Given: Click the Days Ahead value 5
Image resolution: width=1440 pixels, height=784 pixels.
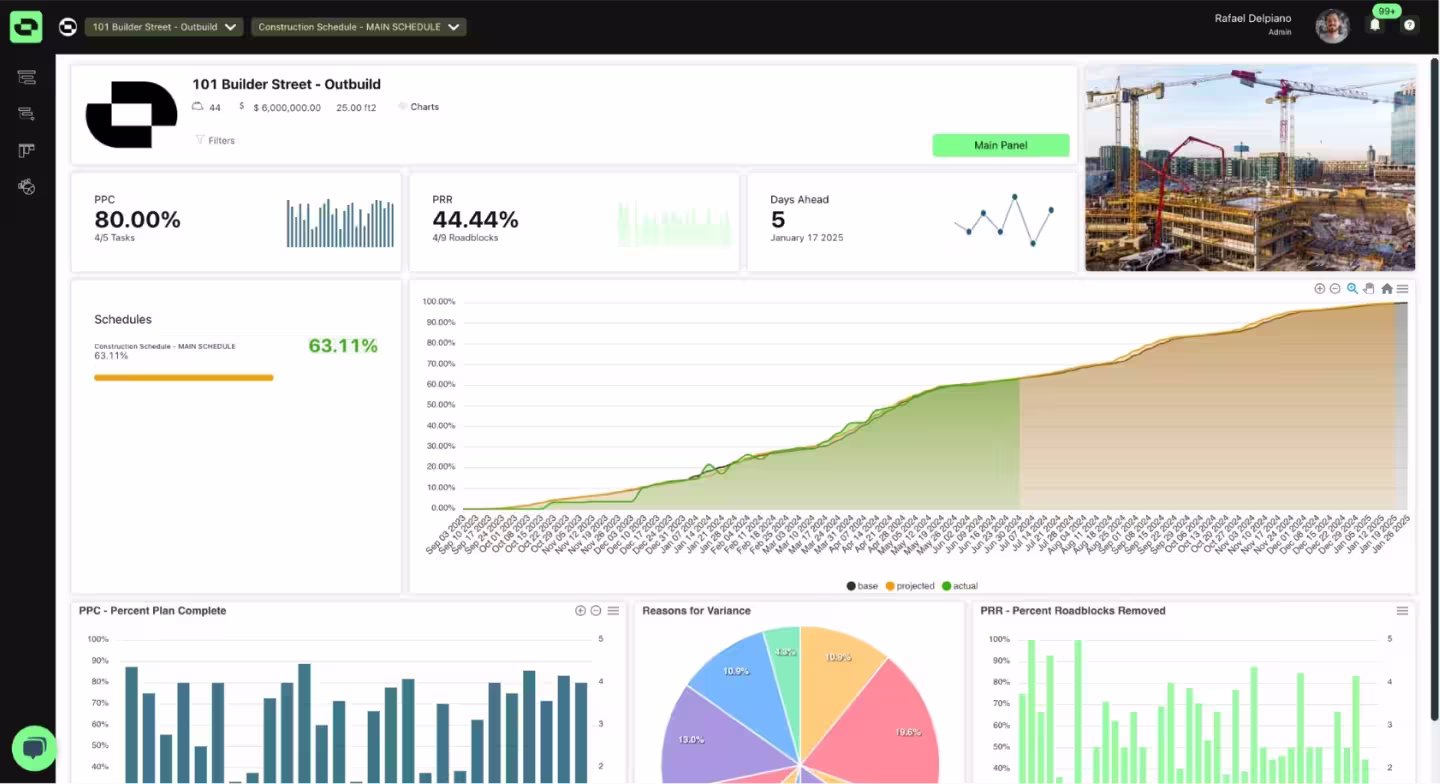Looking at the screenshot, I should [778, 219].
